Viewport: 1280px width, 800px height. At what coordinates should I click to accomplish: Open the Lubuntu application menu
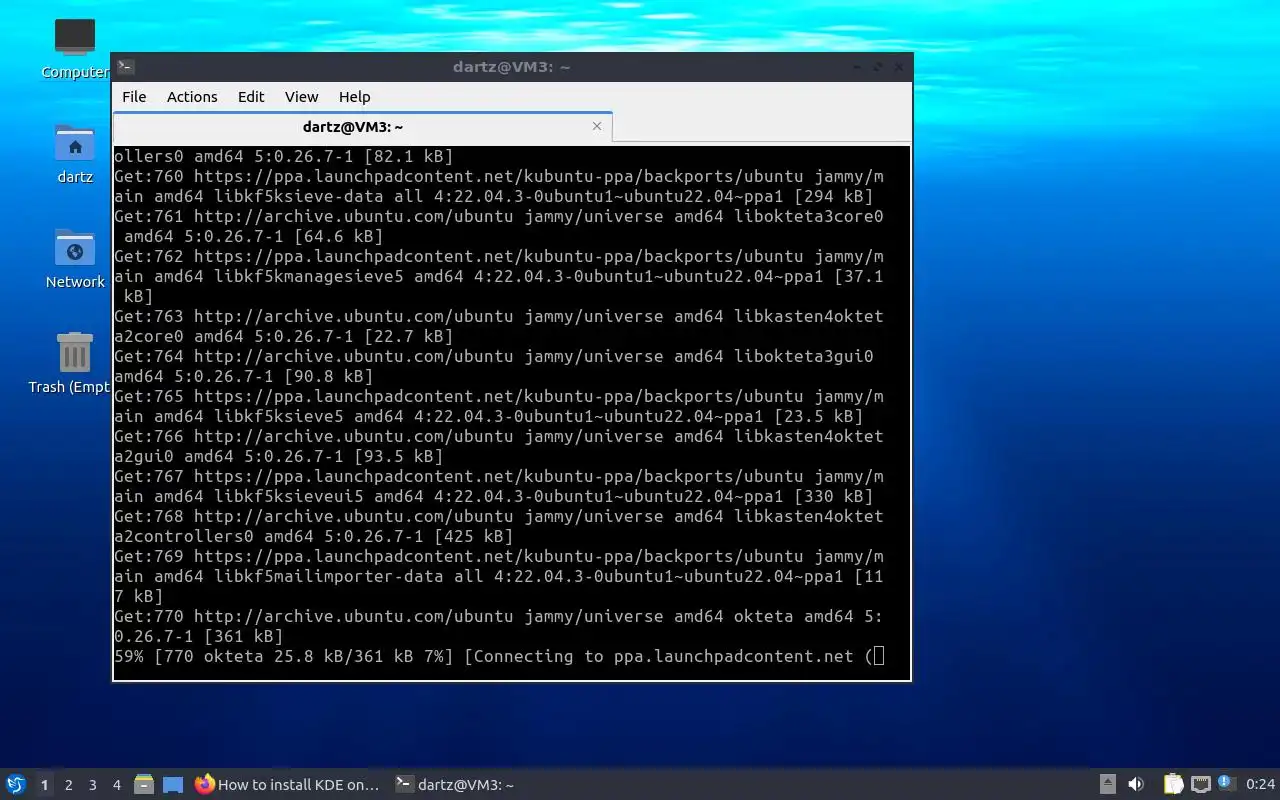pyautogui.click(x=15, y=785)
